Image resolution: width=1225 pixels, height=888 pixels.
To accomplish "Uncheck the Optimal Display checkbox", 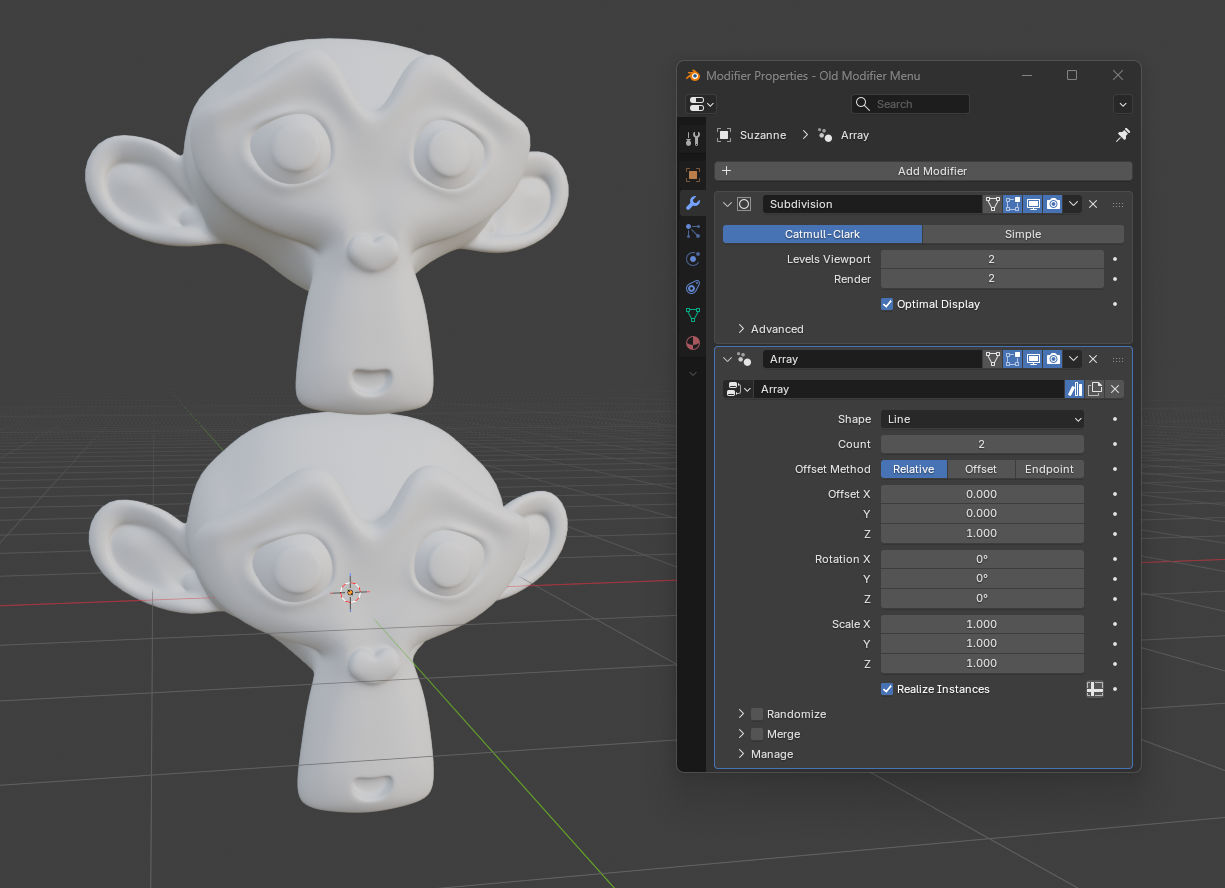I will (887, 304).
